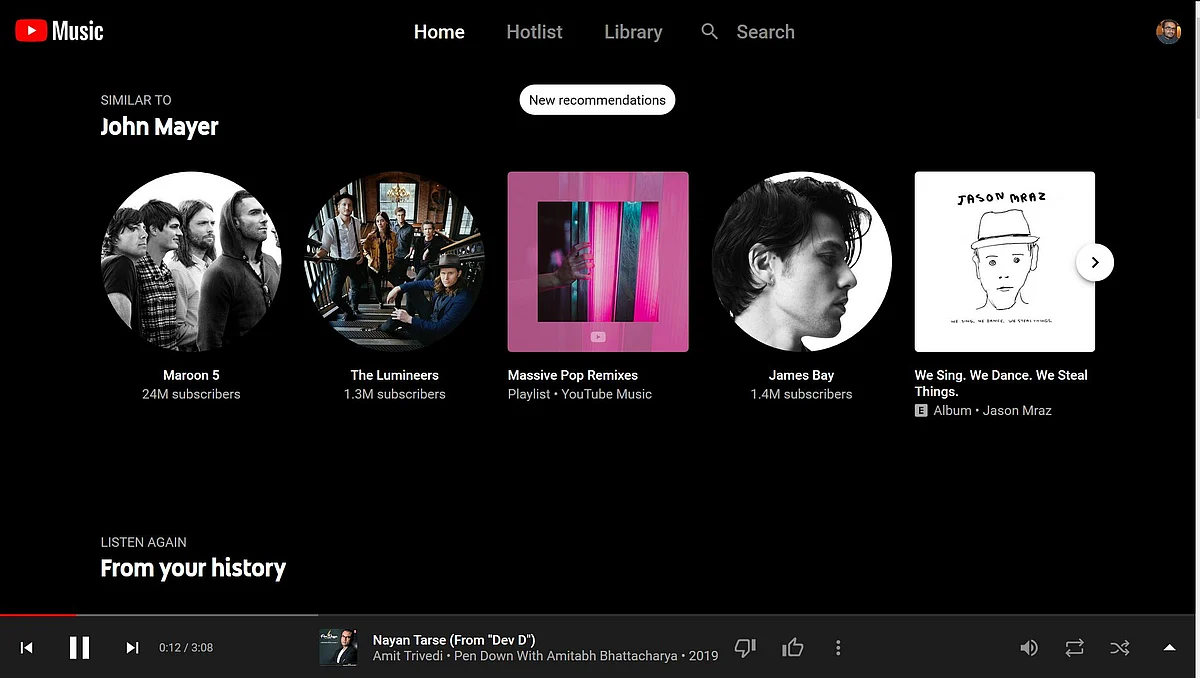Like the current song with thumbs up
The height and width of the screenshot is (678, 1200).
point(793,648)
